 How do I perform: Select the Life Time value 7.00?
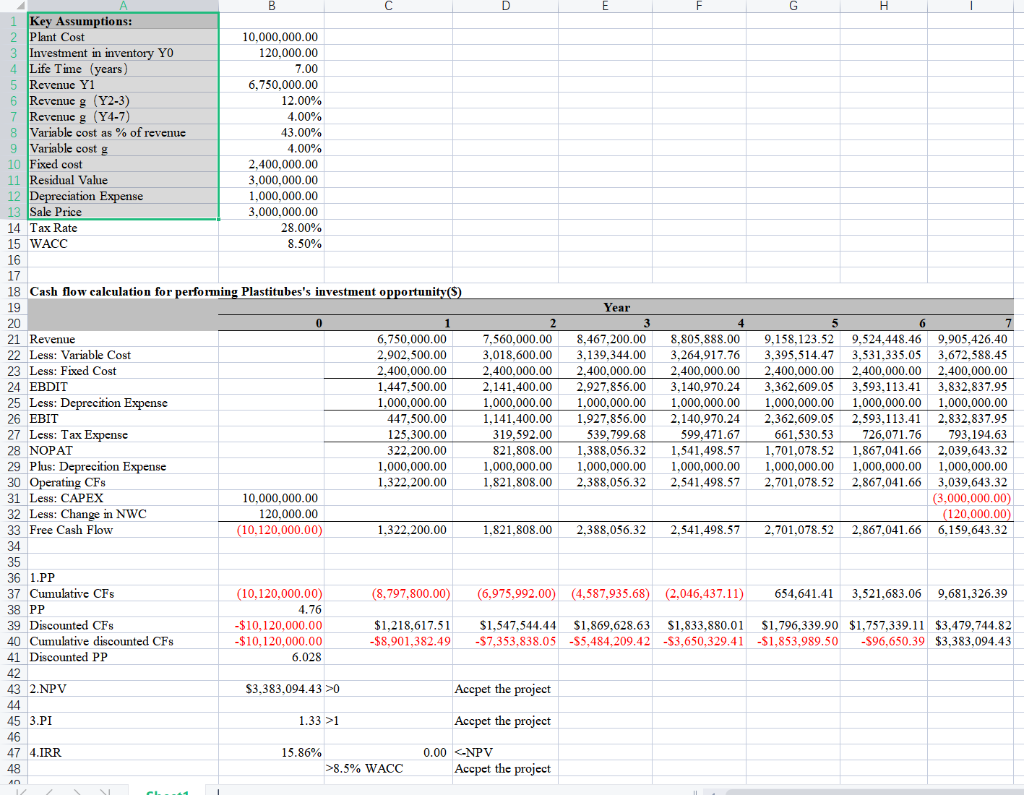tap(271, 69)
